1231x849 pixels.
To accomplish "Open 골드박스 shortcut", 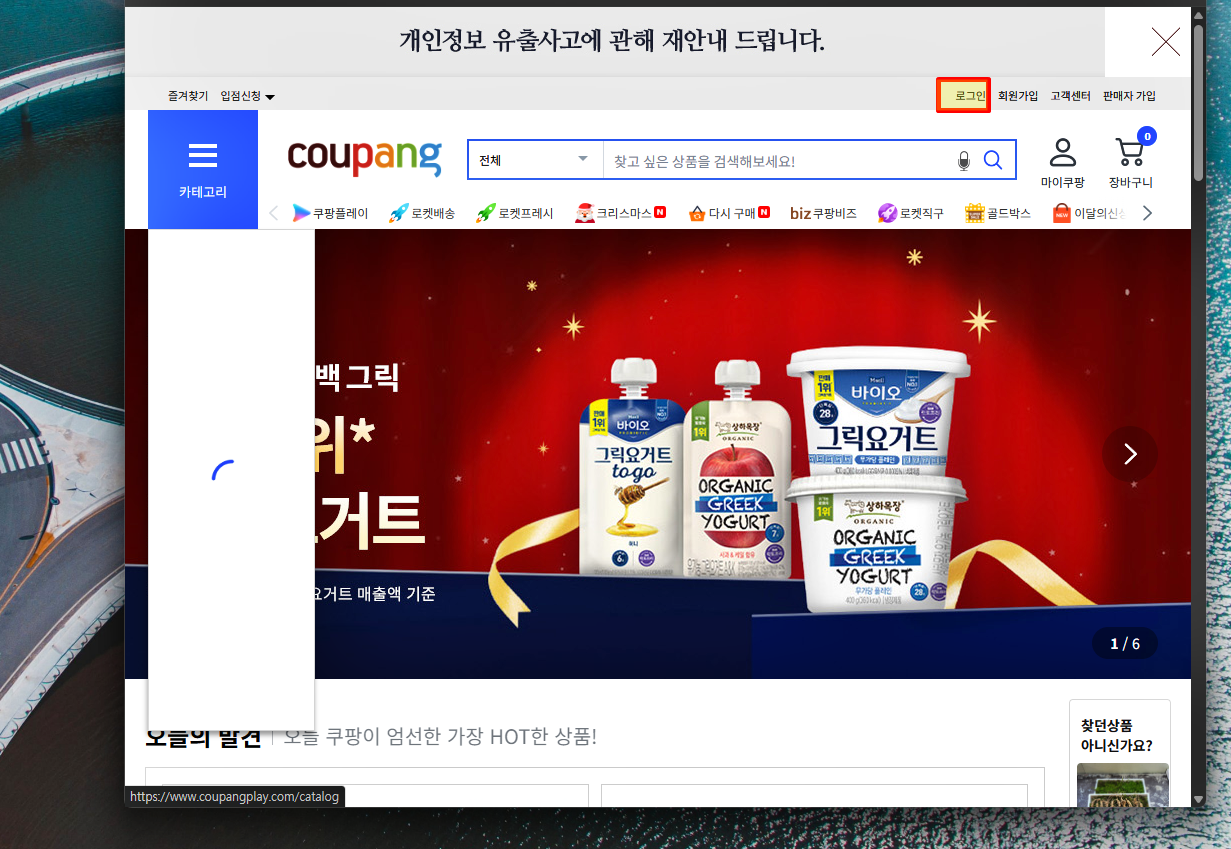I will click(997, 213).
